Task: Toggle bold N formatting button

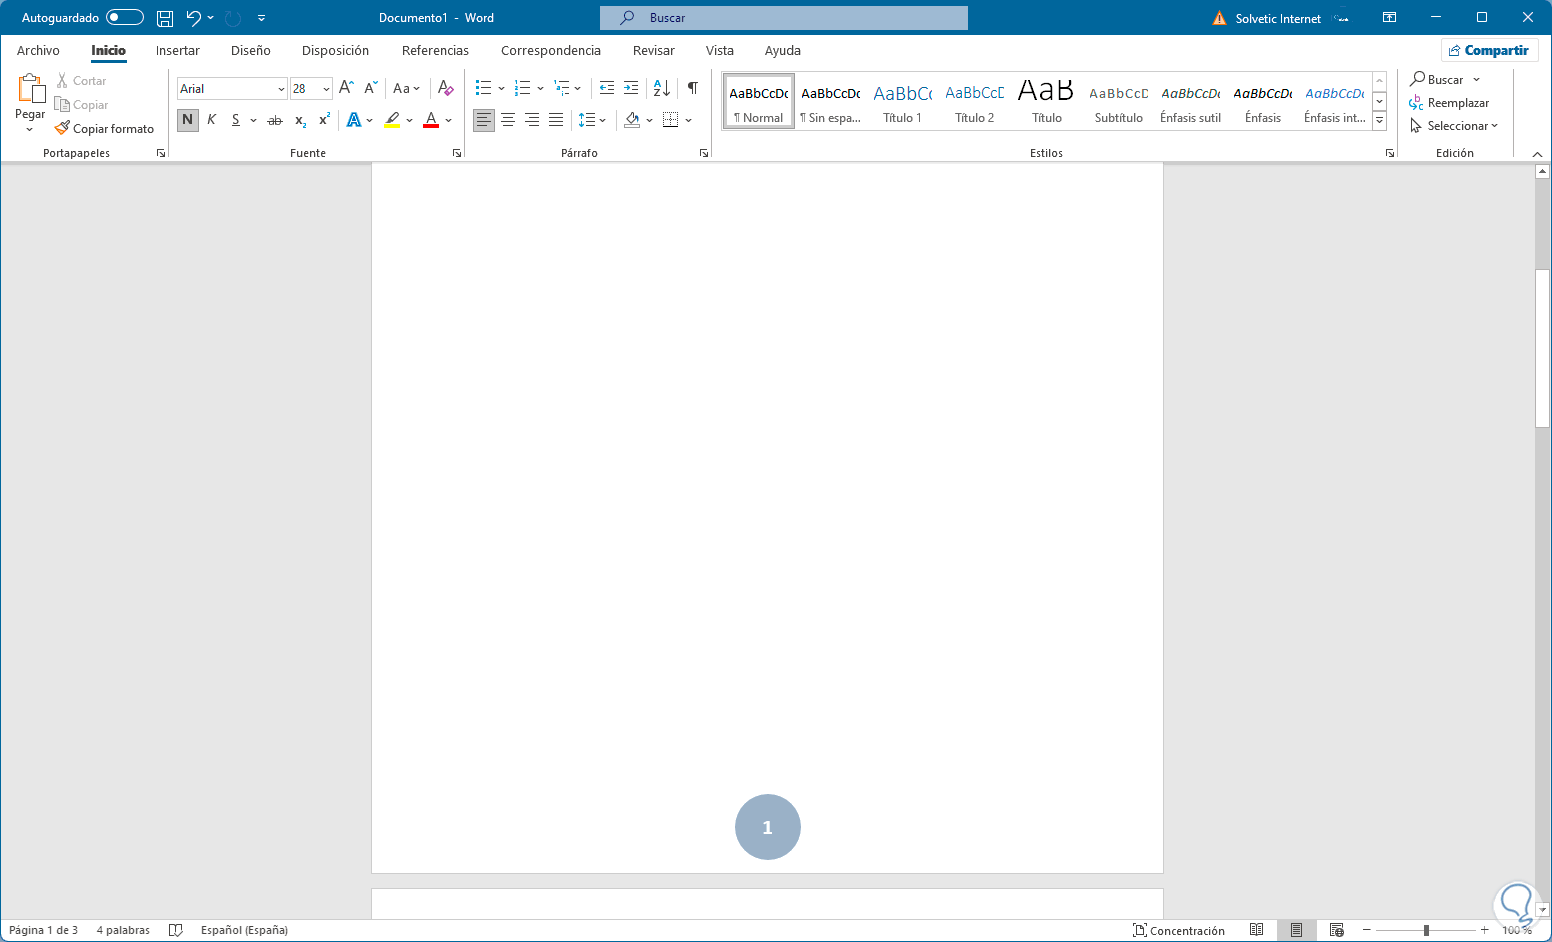Action: (x=187, y=120)
